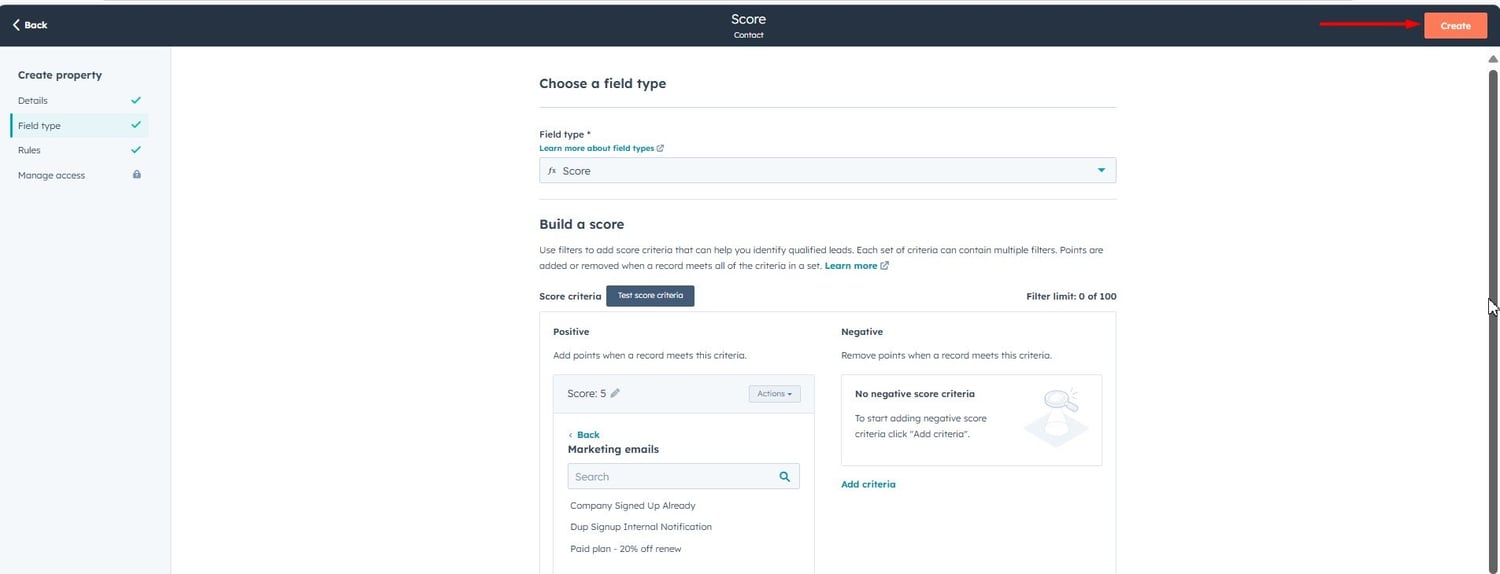Focus the Marketing emails search field
Image resolution: width=1500 pixels, height=574 pixels.
click(683, 477)
